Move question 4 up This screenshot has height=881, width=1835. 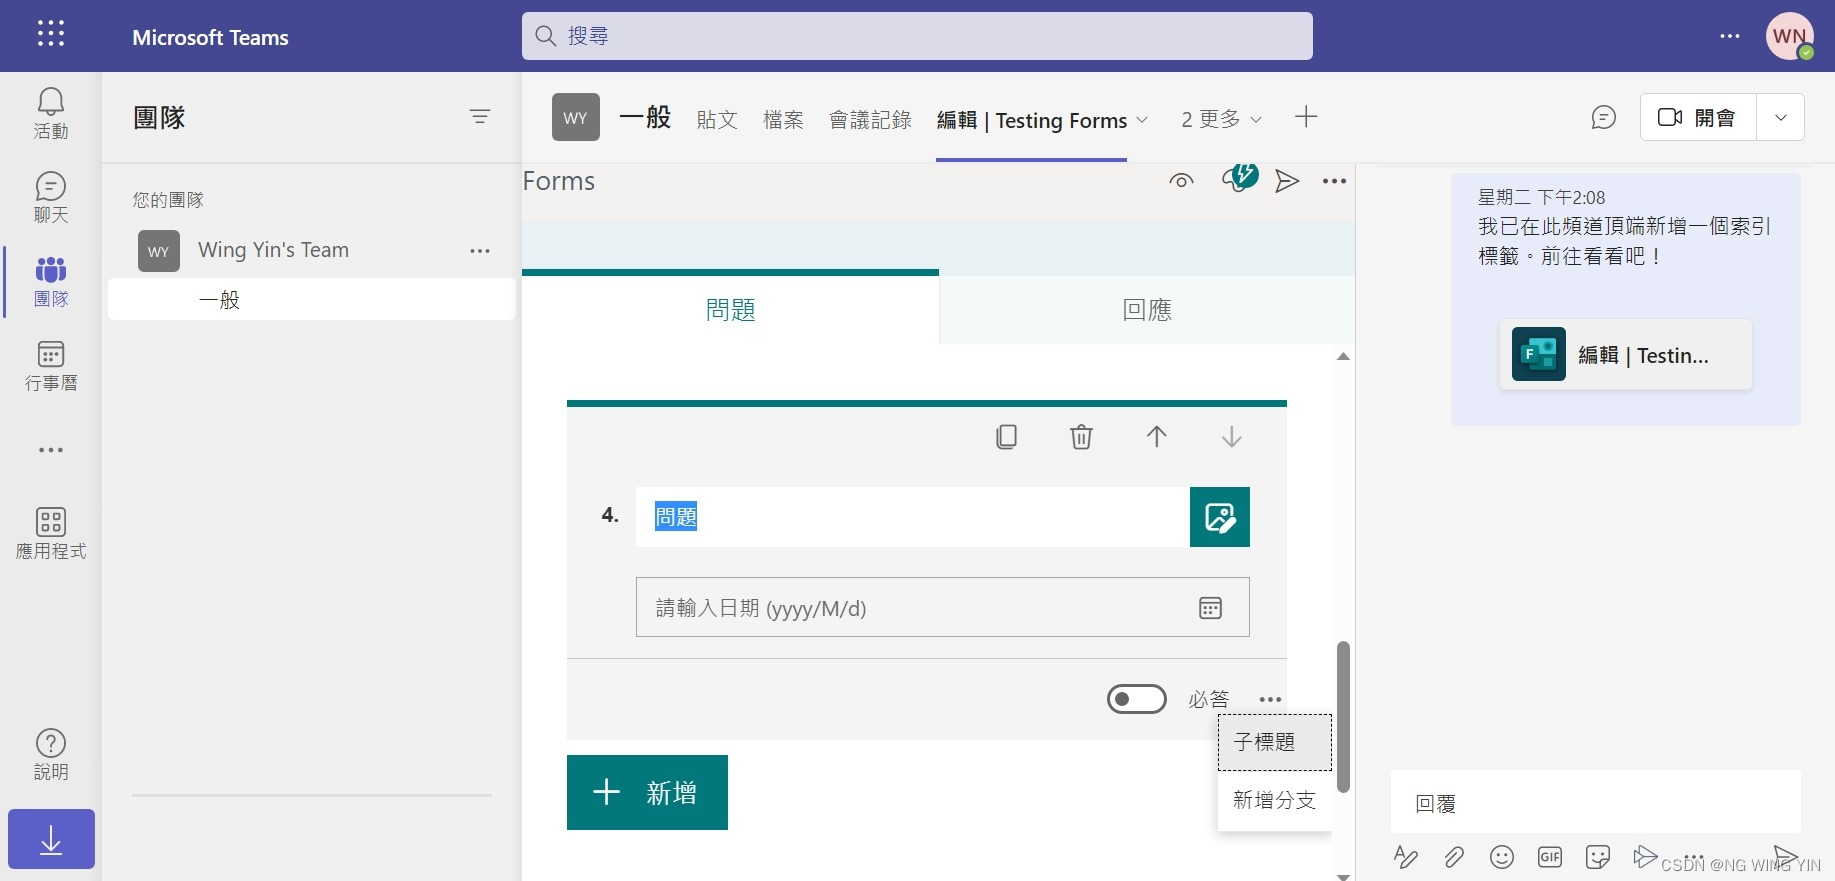(1156, 437)
